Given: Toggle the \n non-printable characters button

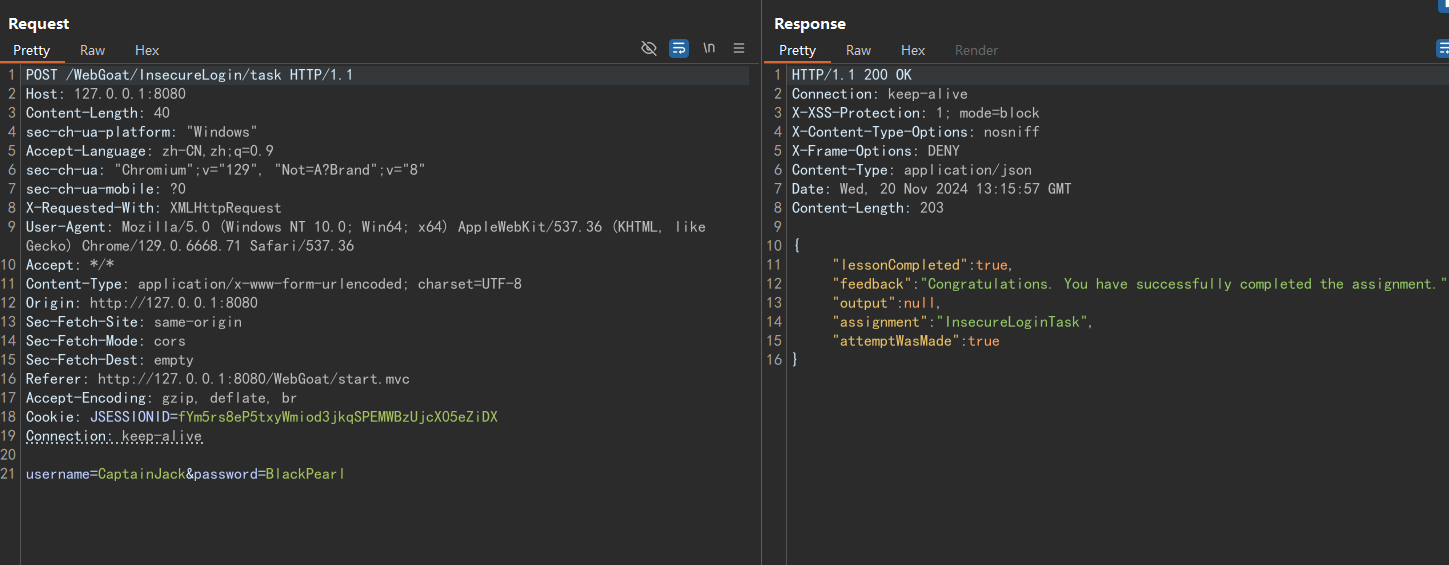Looking at the screenshot, I should (x=709, y=48).
